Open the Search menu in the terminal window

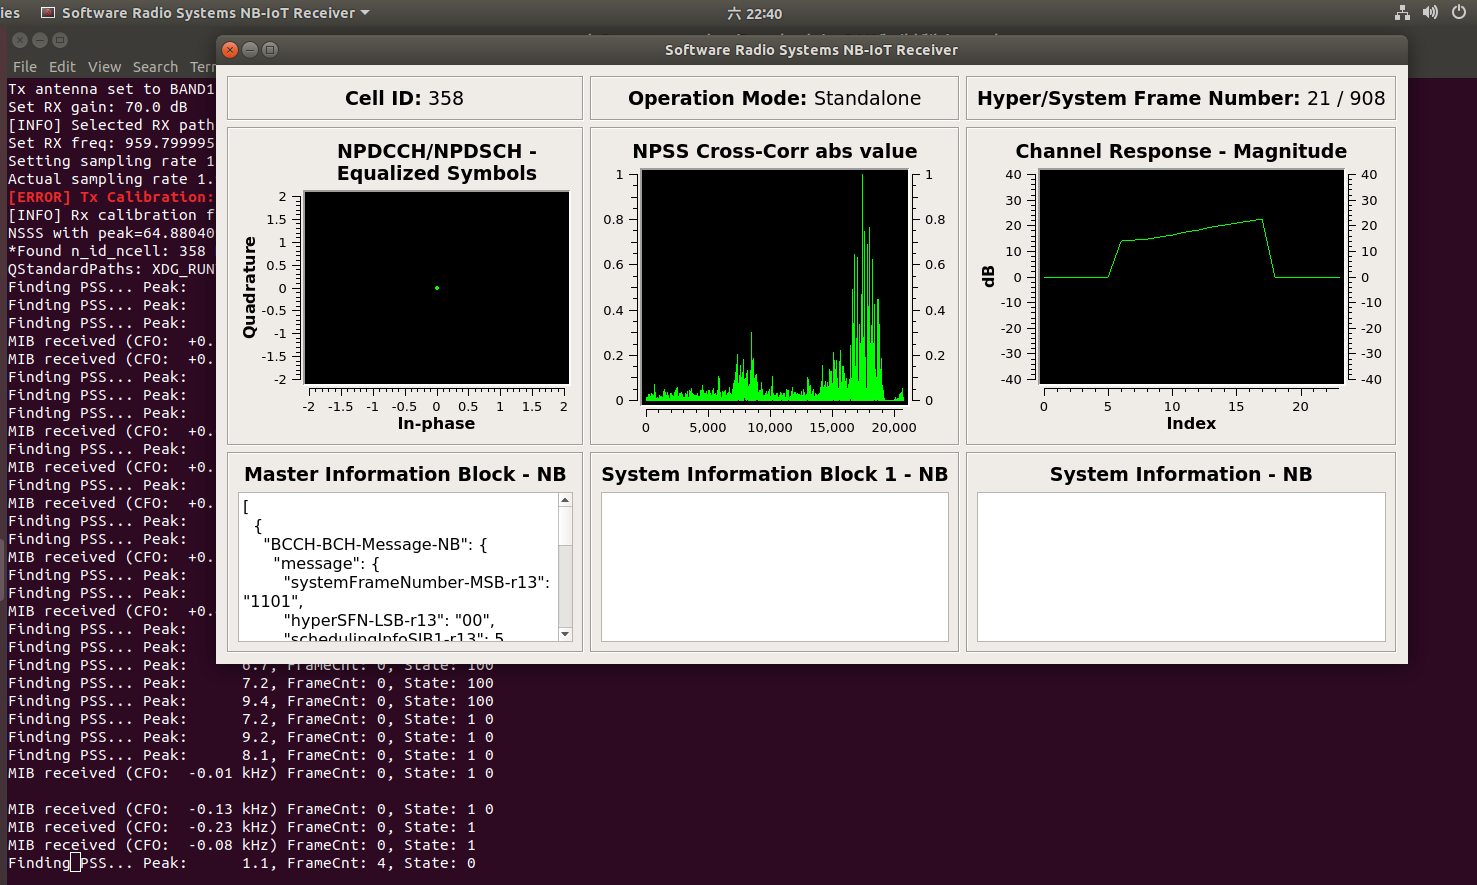click(x=155, y=67)
